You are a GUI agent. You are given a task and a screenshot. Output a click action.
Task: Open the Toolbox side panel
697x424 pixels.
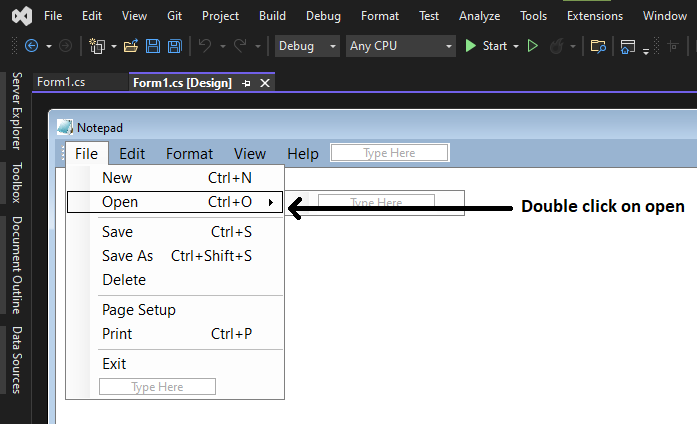pyautogui.click(x=16, y=183)
